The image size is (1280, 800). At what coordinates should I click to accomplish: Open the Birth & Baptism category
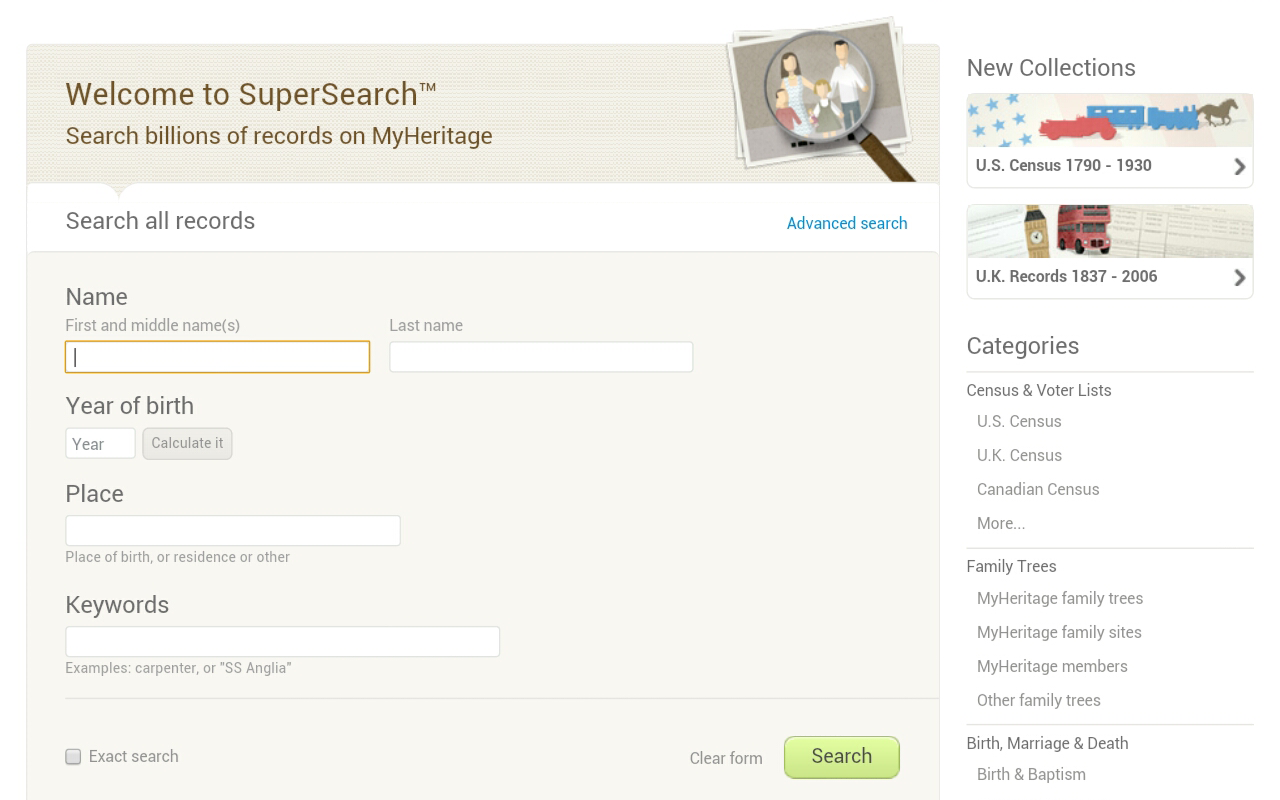pos(1030,774)
